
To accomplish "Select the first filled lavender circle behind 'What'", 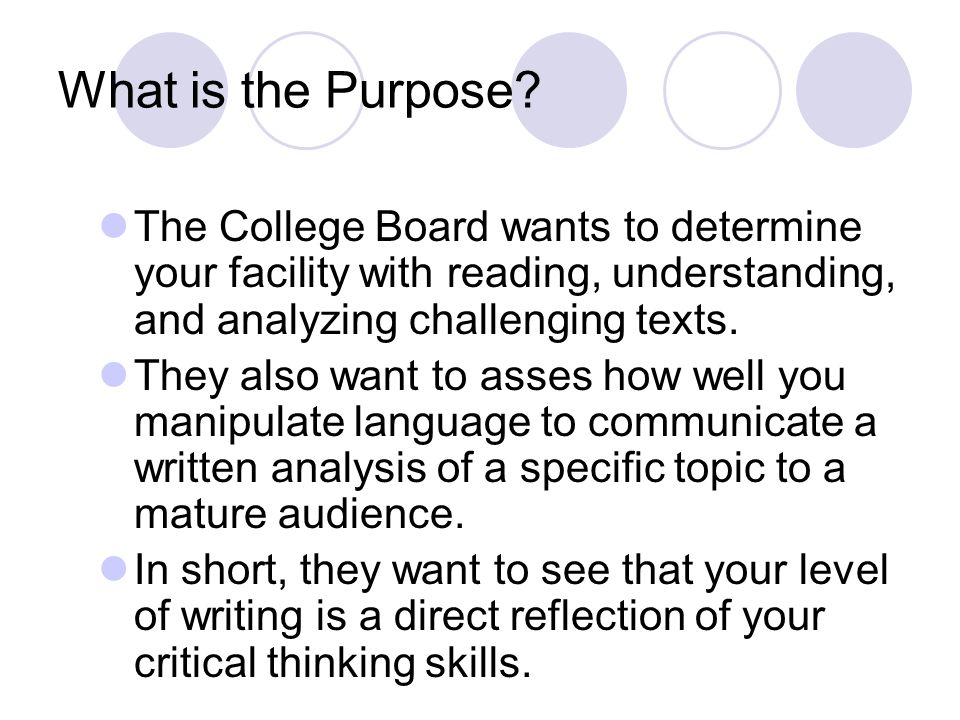I will 171,90.
